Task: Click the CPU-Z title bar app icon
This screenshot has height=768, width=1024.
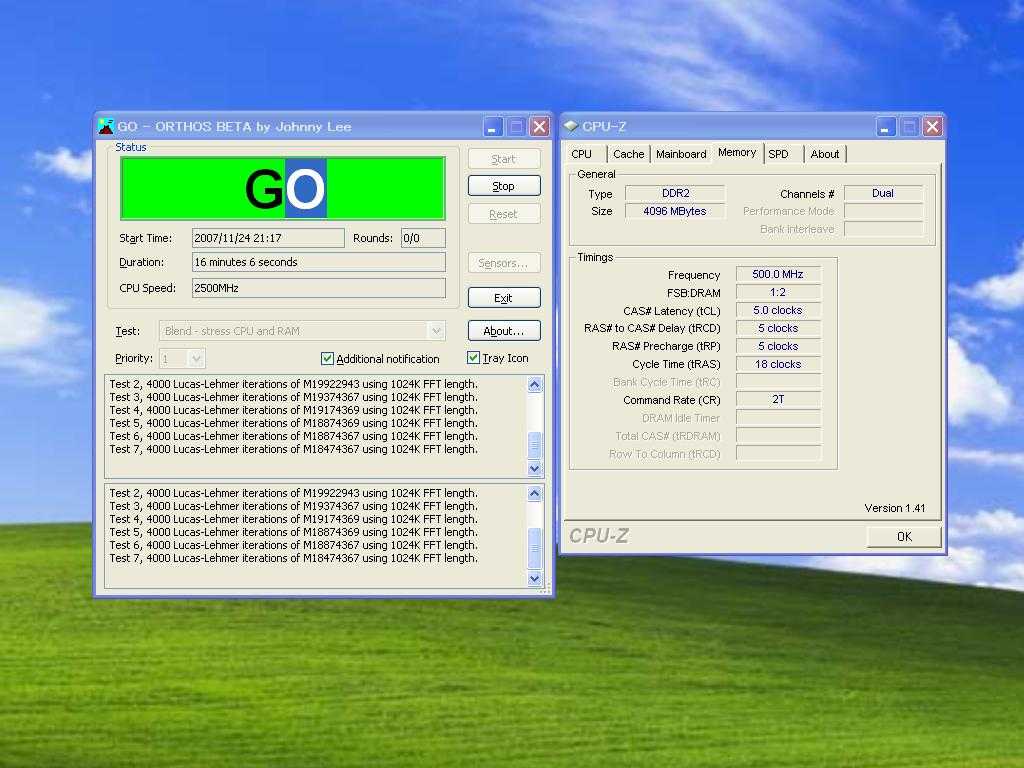Action: [x=571, y=126]
